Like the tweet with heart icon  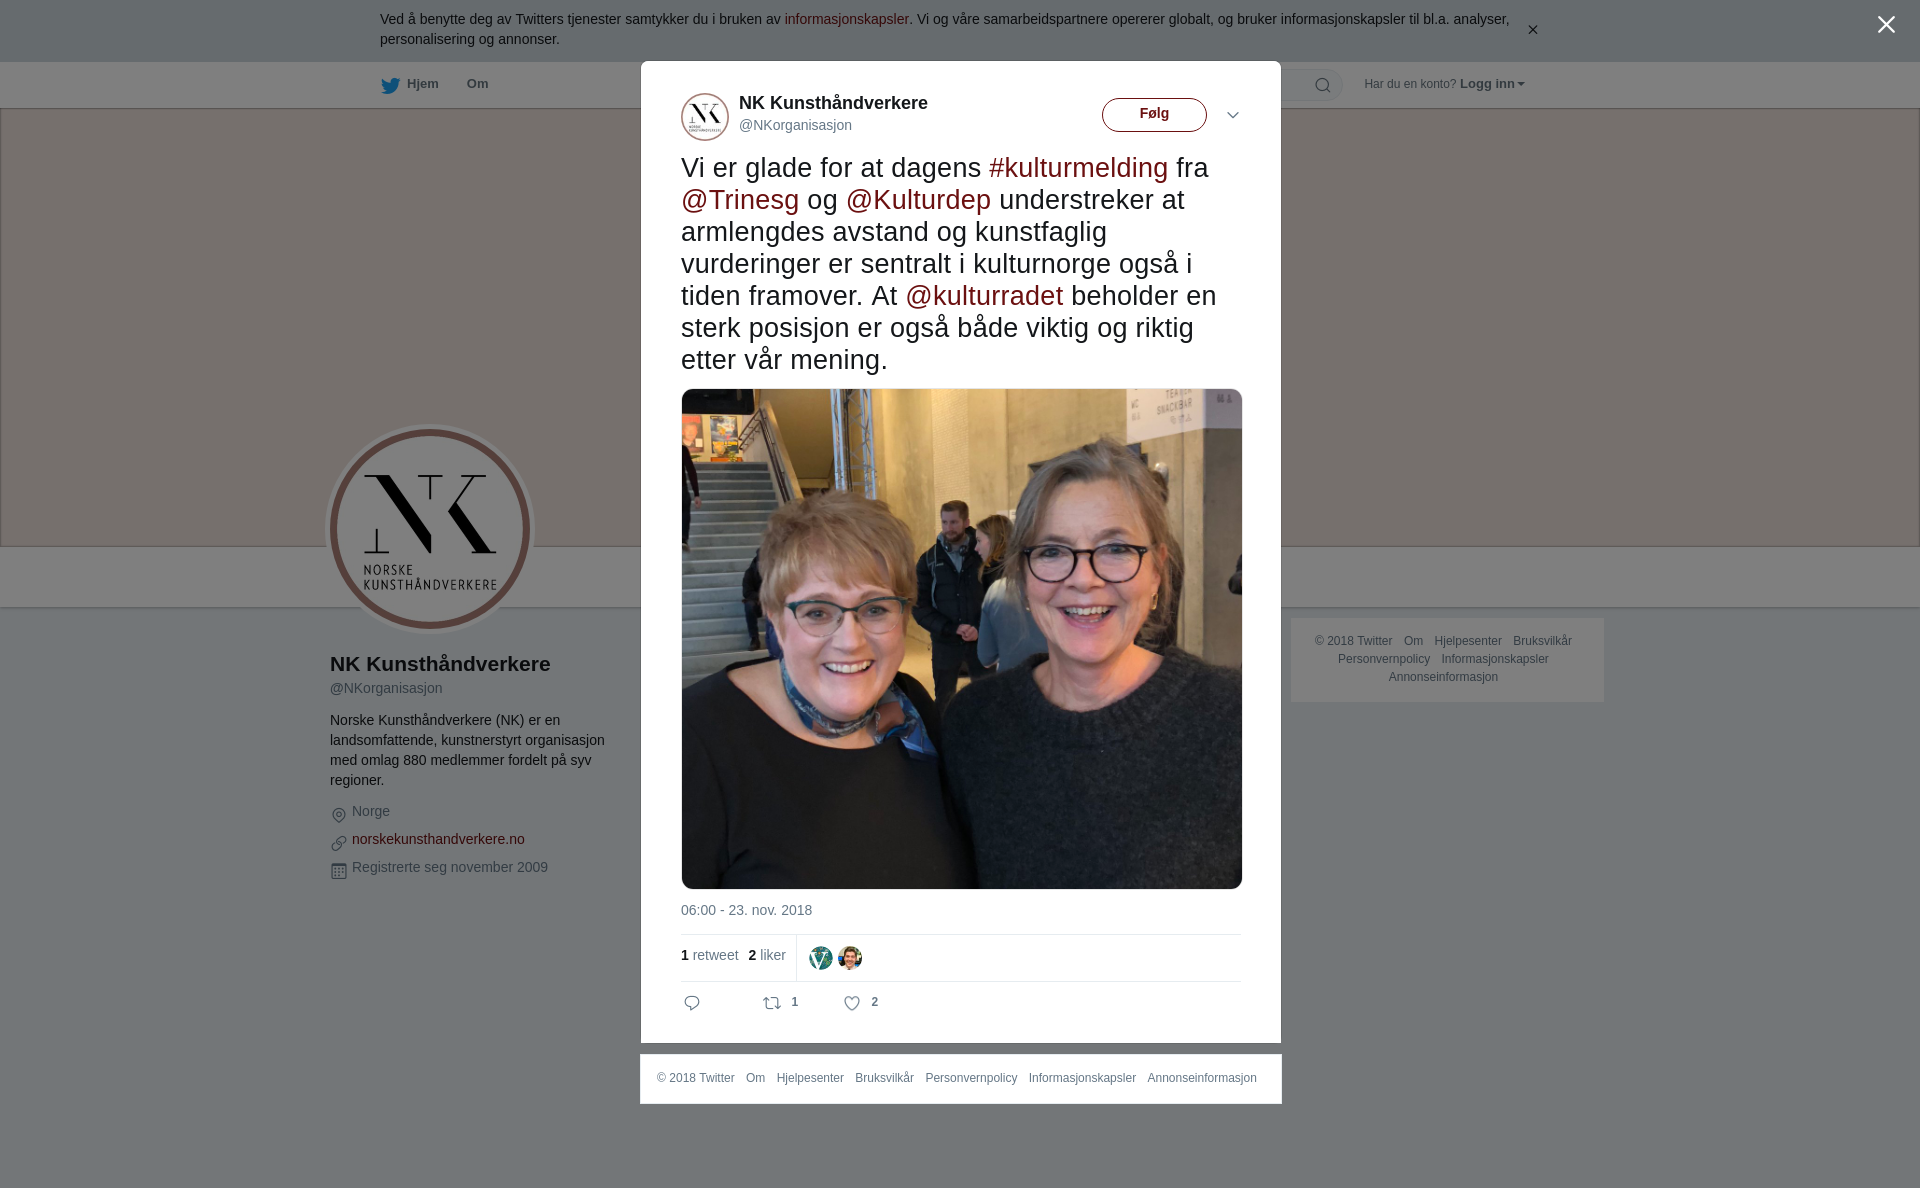coord(852,1003)
